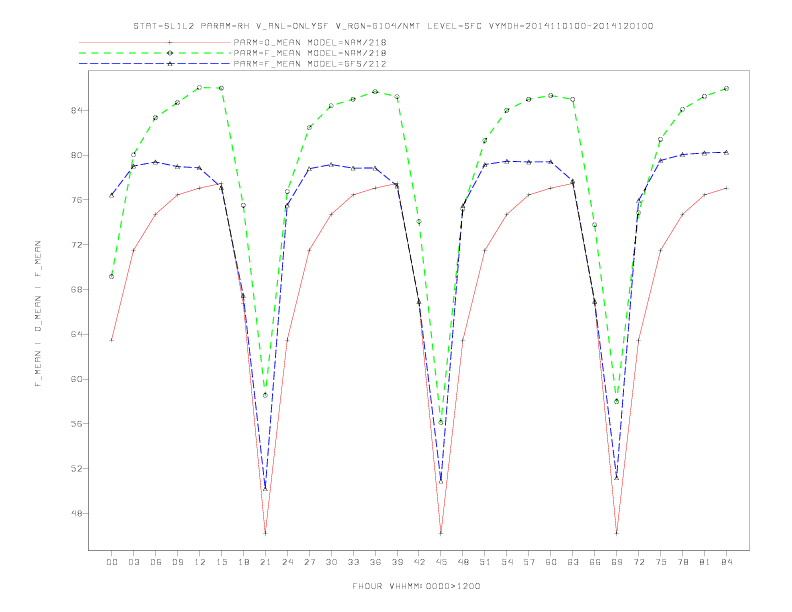
Task: Click green circle marker at hour 60 peak
Action: tap(551, 95)
